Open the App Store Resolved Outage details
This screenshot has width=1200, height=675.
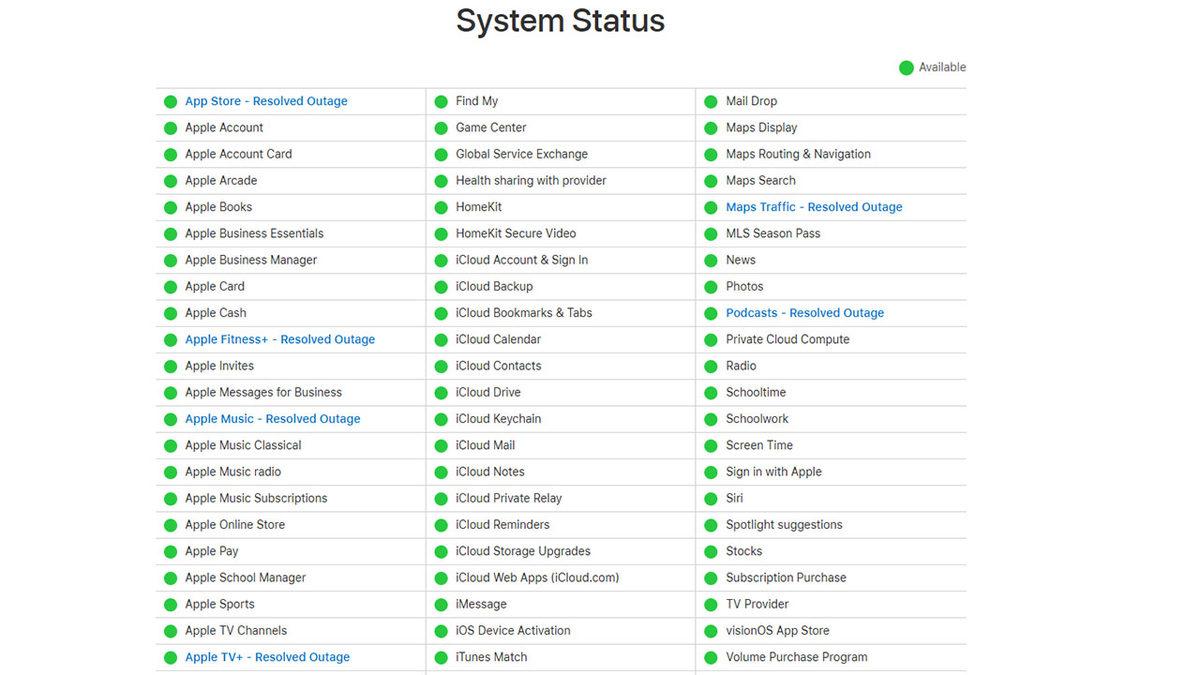265,101
